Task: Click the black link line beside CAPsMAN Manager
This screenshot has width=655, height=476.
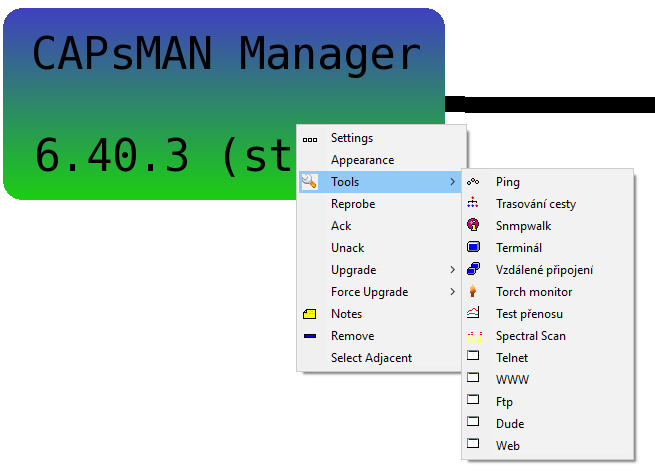Action: point(550,104)
